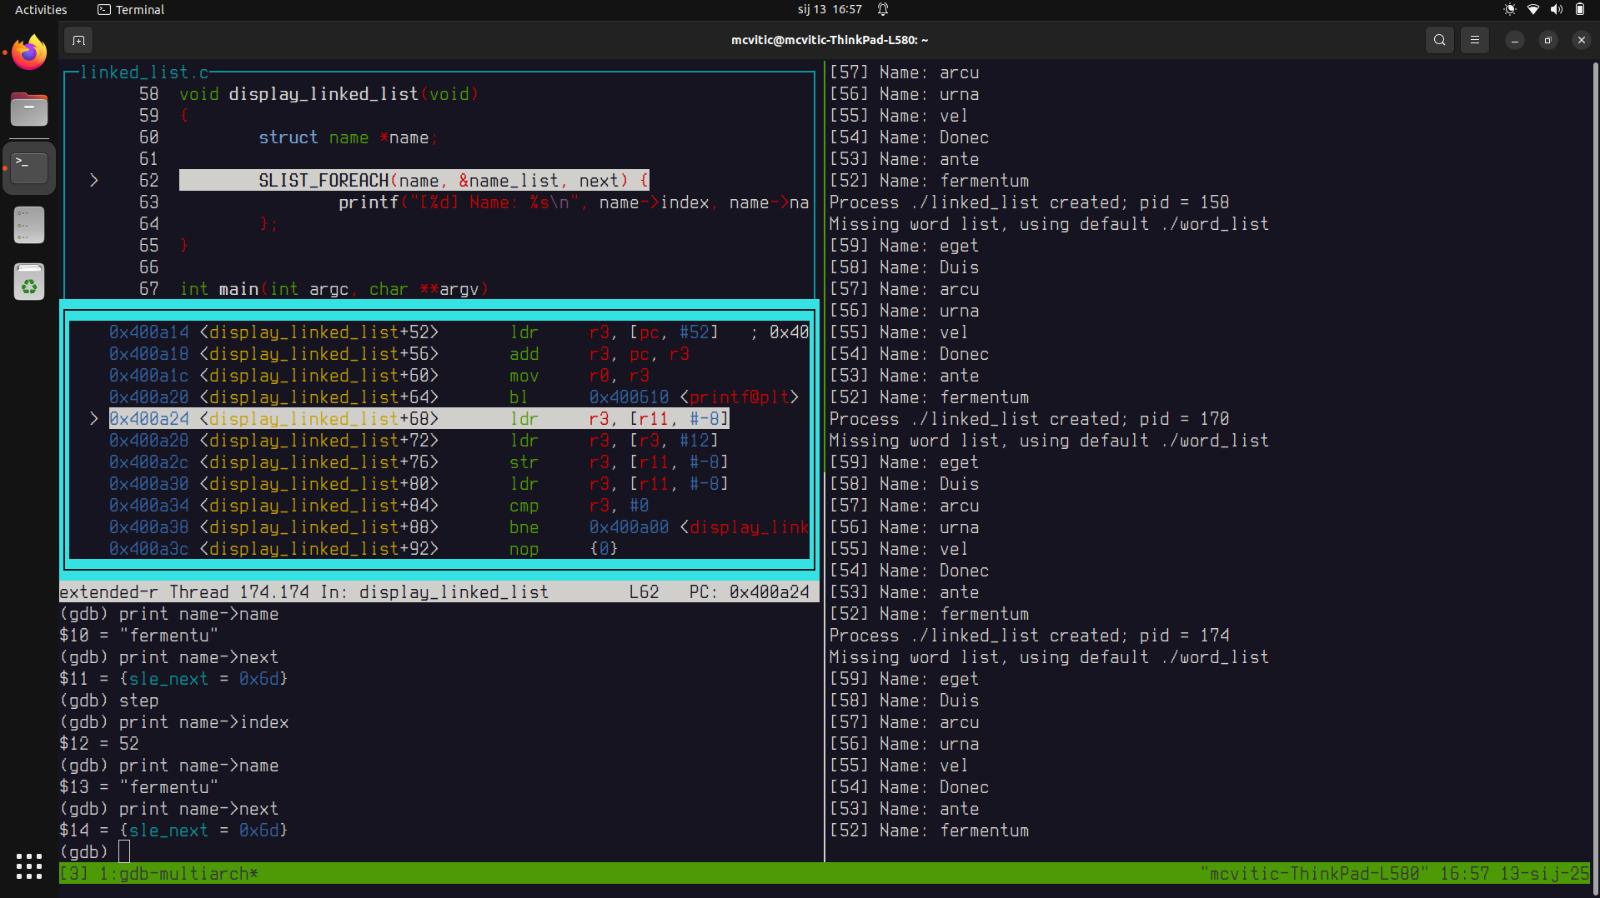
Task: Launch Firefox from the dock
Action: point(29,53)
